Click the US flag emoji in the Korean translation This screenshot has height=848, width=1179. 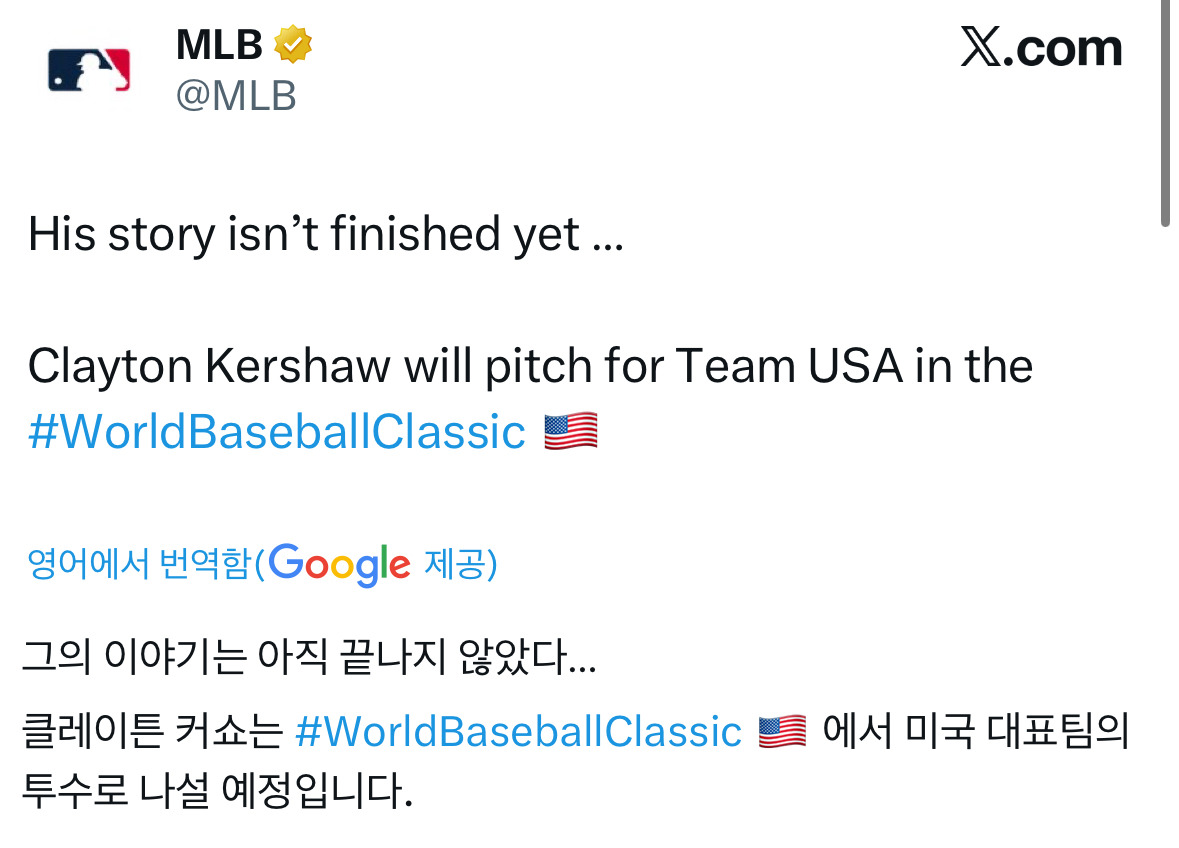(782, 732)
